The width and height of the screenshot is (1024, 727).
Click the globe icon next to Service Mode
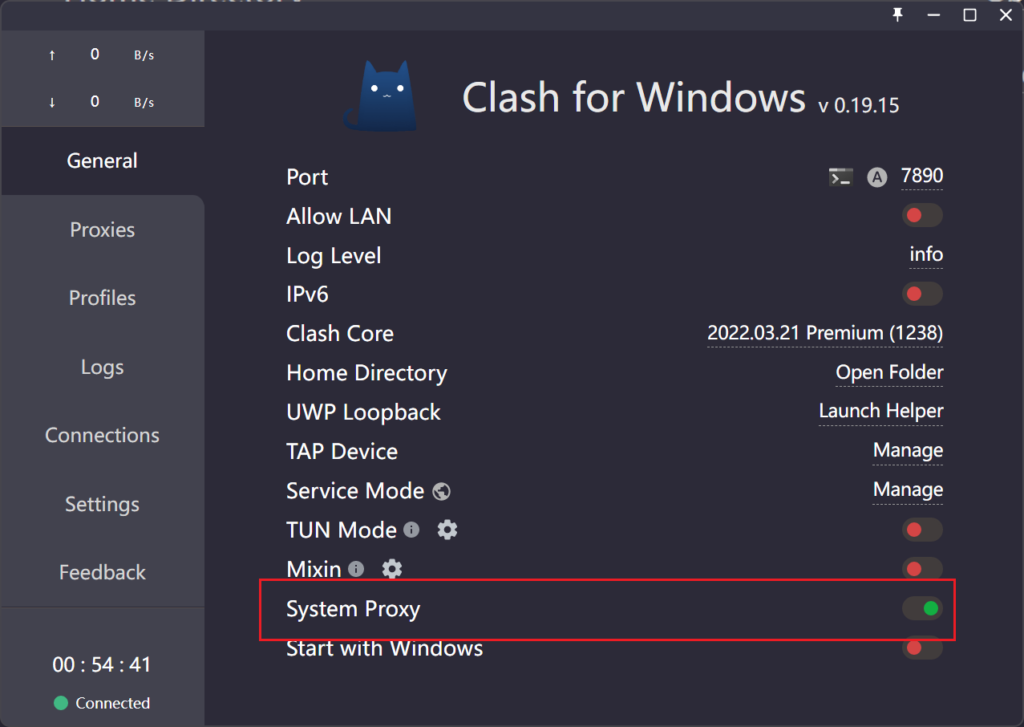(441, 491)
